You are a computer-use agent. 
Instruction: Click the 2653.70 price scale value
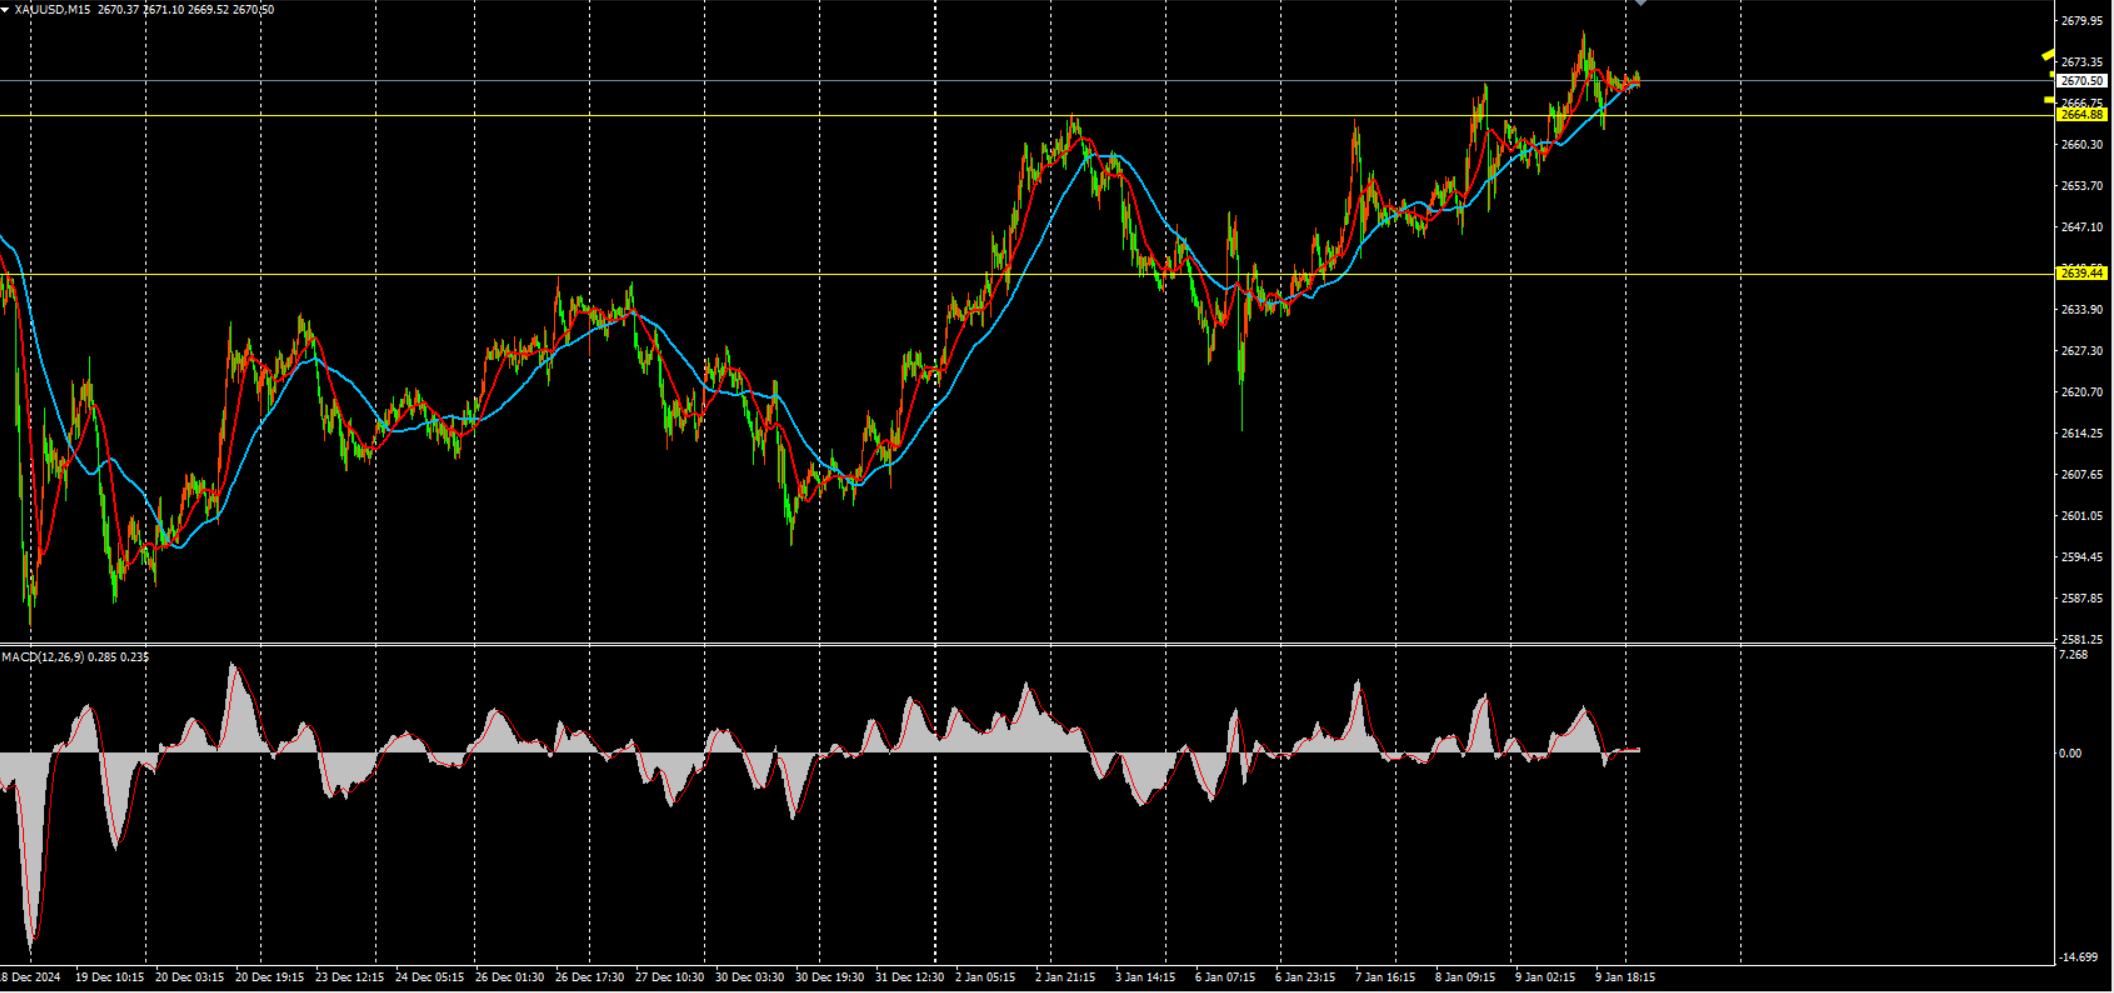click(x=2082, y=186)
